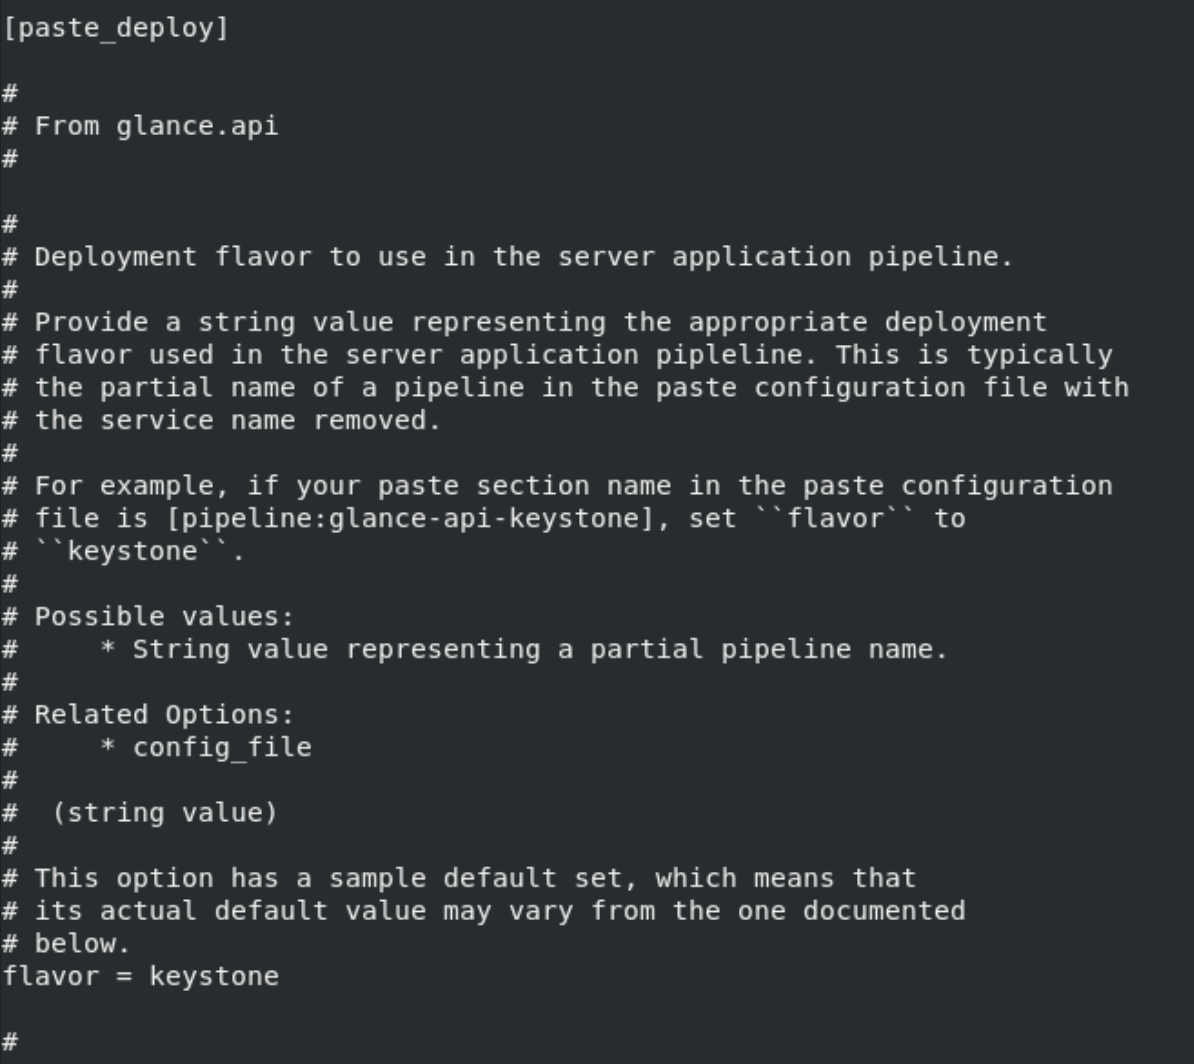Viewport: 1194px width, 1064px height.
Task: Click the '# below.' comment line
Action: 82,943
